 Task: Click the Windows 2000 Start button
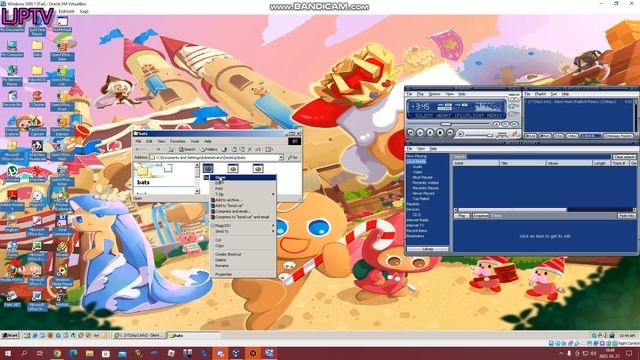pyautogui.click(x=10, y=336)
